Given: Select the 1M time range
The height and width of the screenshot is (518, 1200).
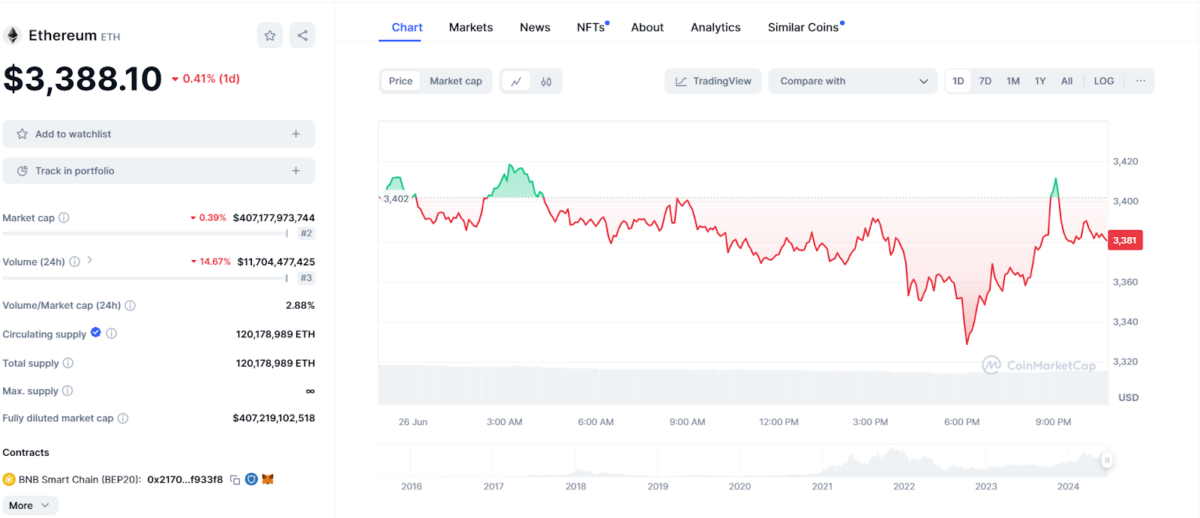Looking at the screenshot, I should tap(1013, 81).
